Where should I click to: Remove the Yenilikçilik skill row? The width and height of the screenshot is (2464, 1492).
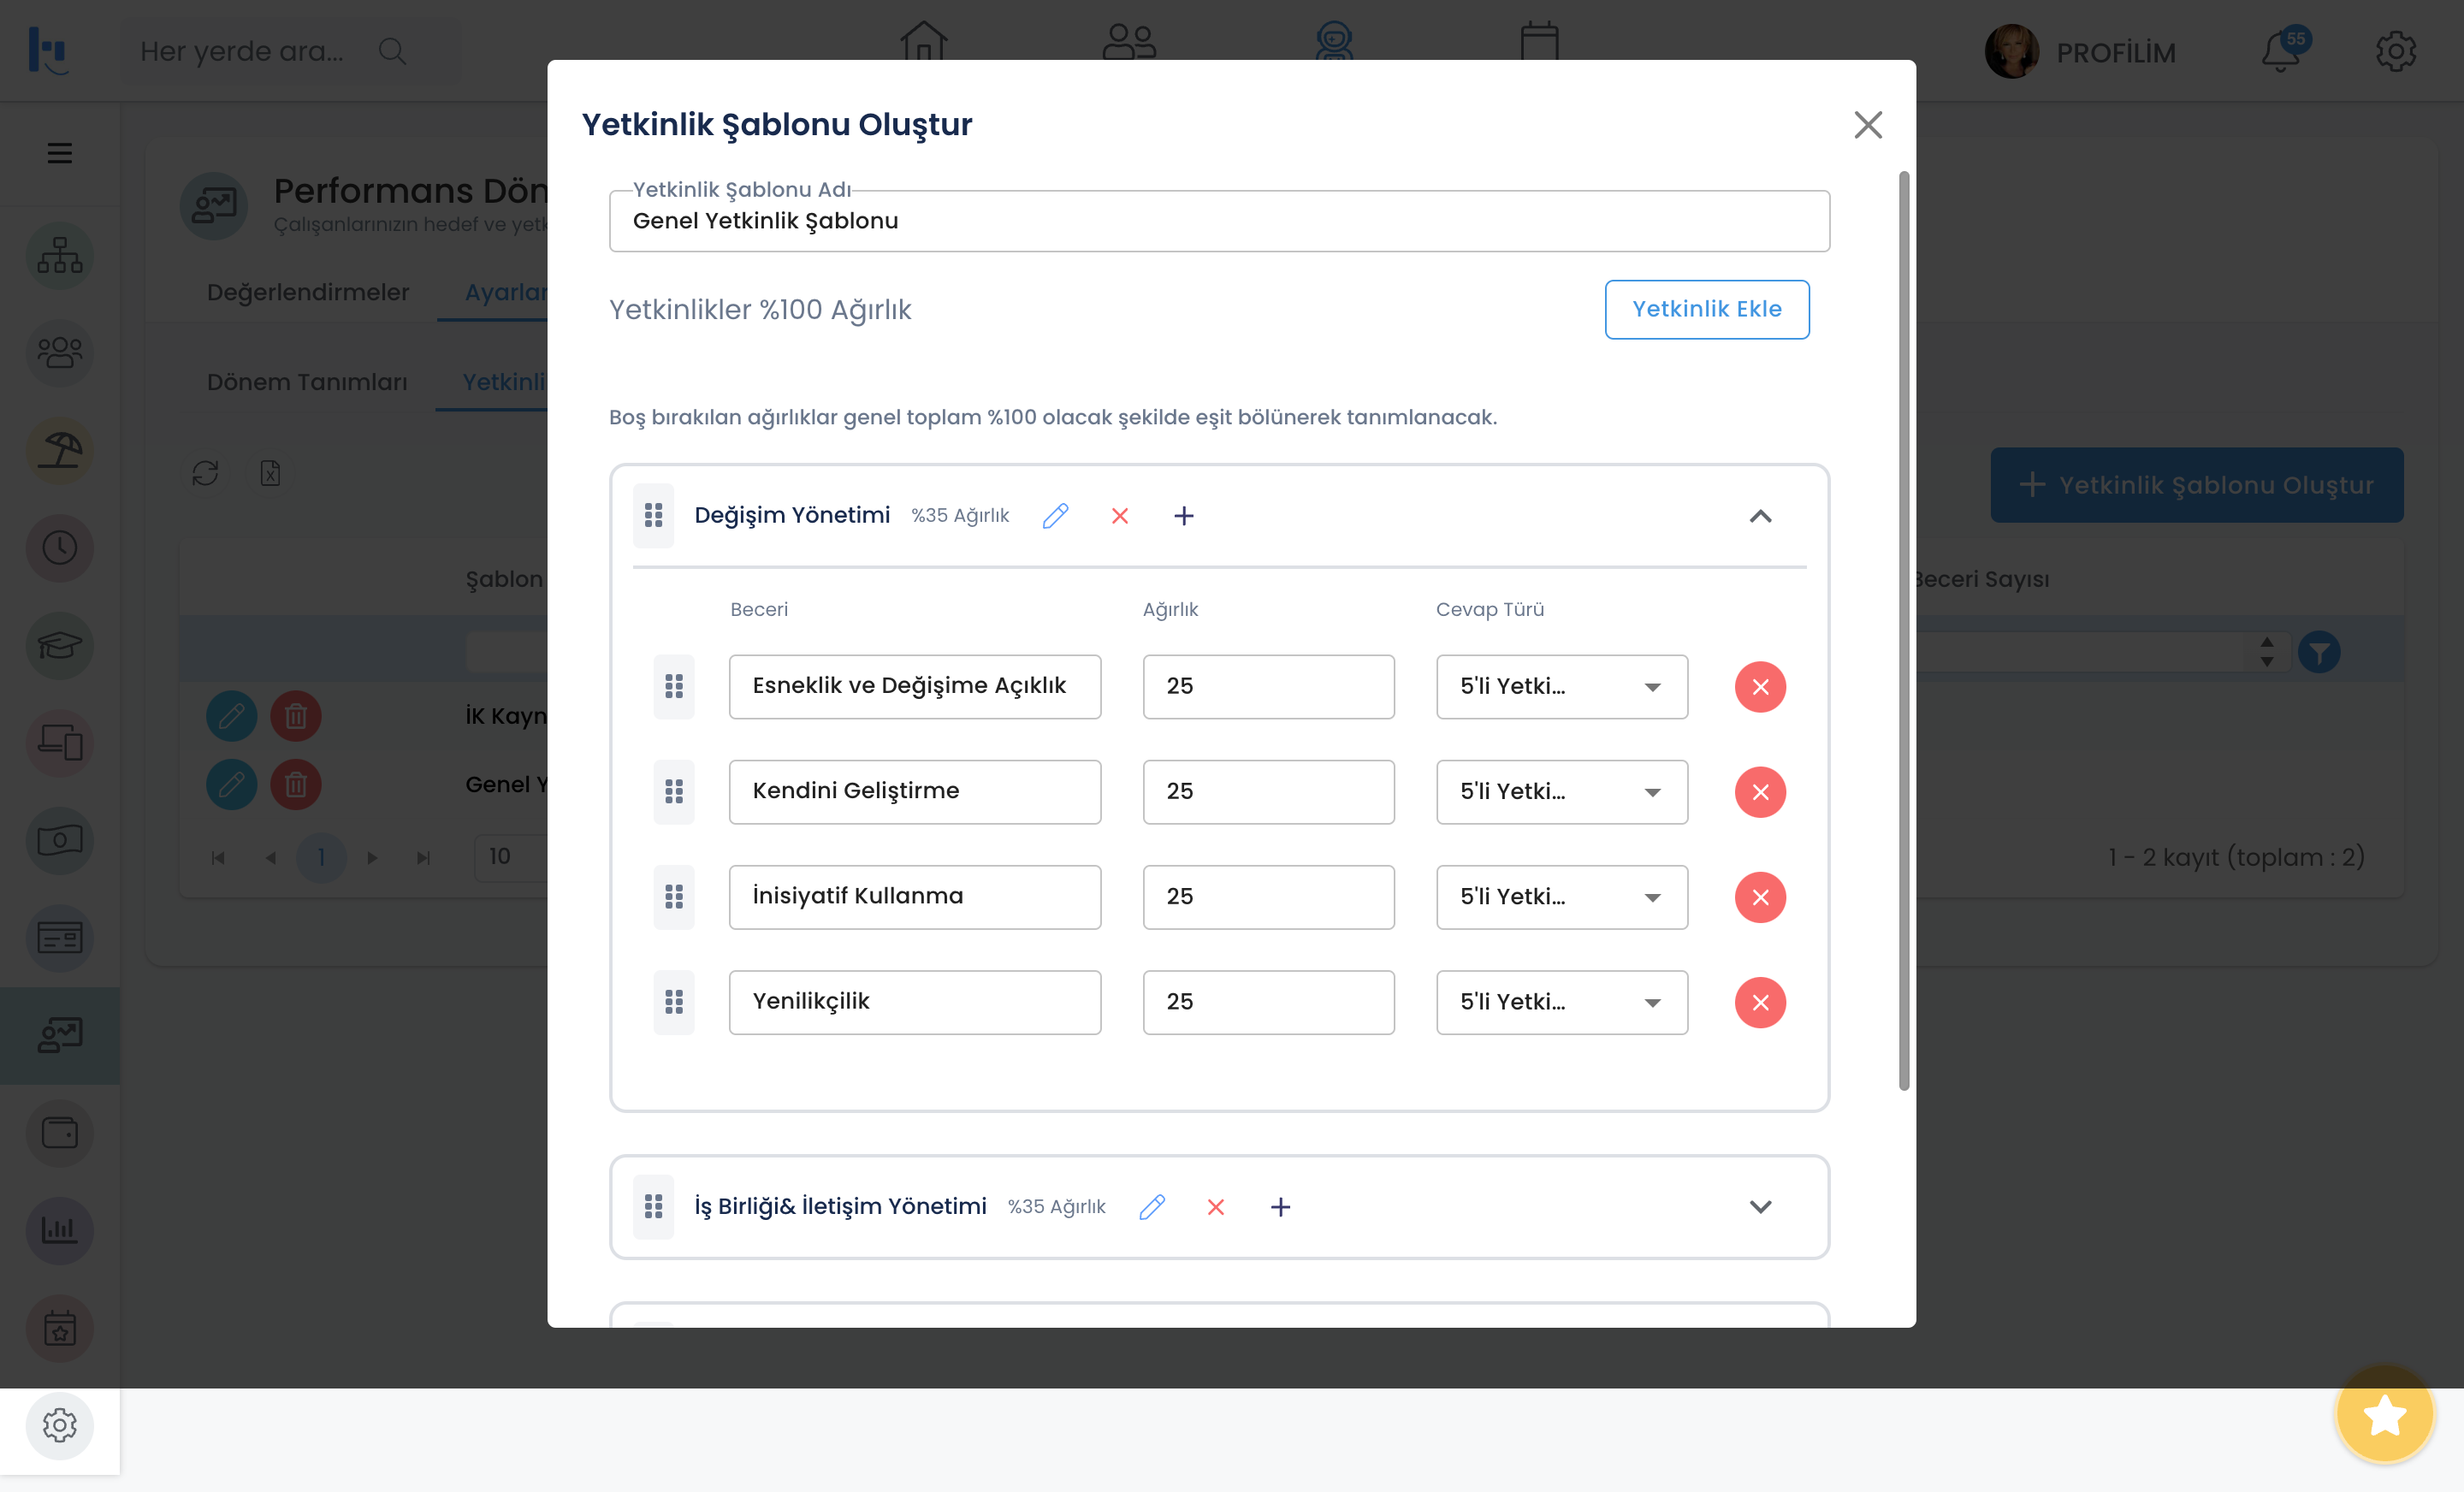[1759, 1002]
